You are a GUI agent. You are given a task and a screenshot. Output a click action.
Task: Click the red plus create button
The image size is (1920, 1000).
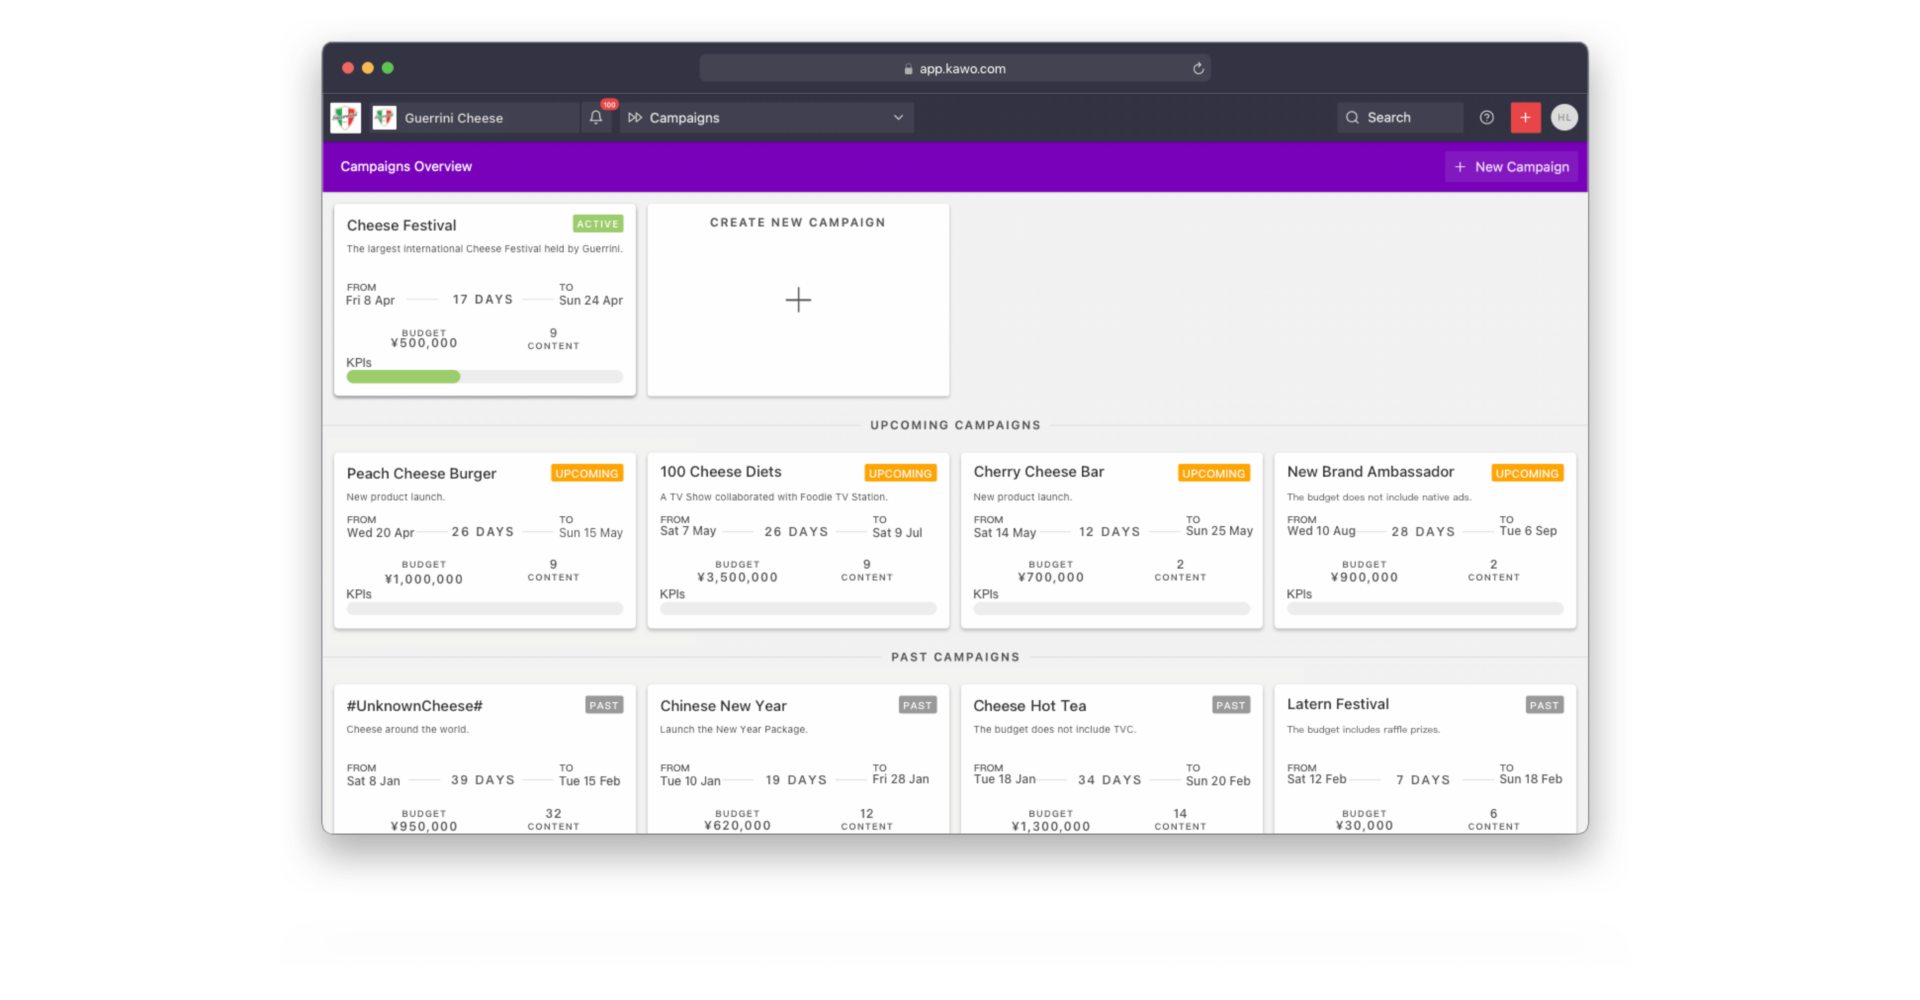(1525, 118)
